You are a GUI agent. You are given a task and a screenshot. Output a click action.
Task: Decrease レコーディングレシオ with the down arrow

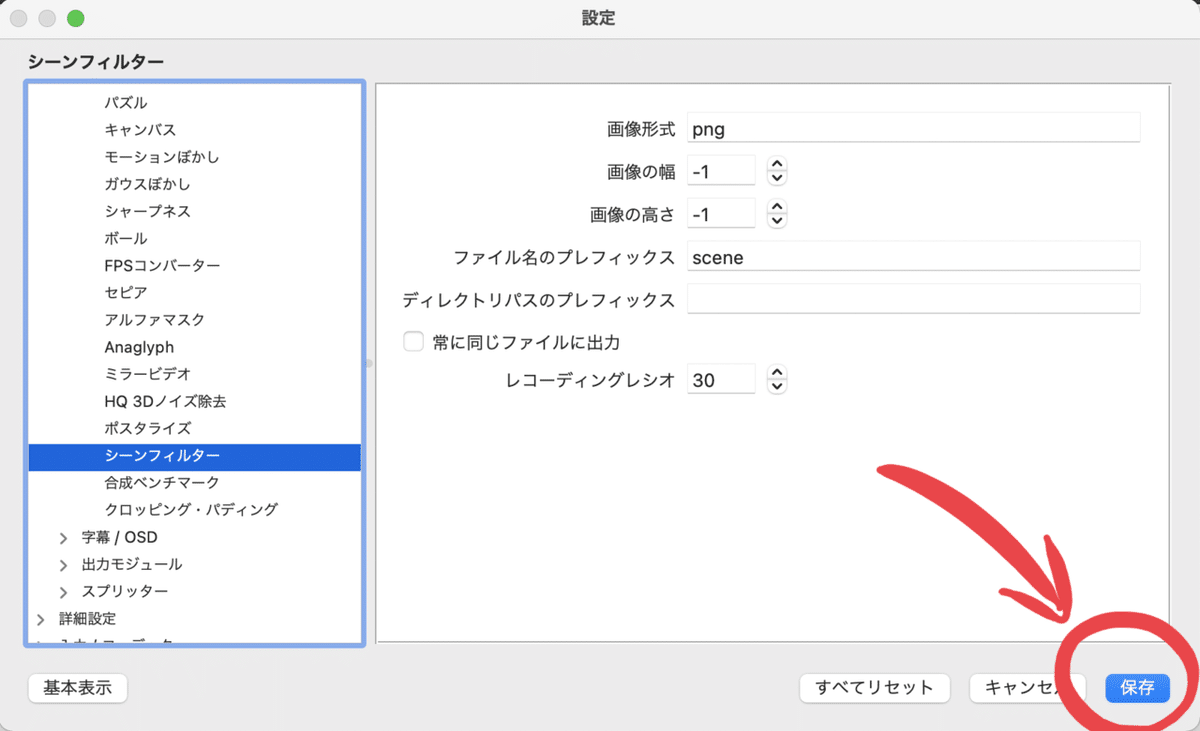pos(776,384)
